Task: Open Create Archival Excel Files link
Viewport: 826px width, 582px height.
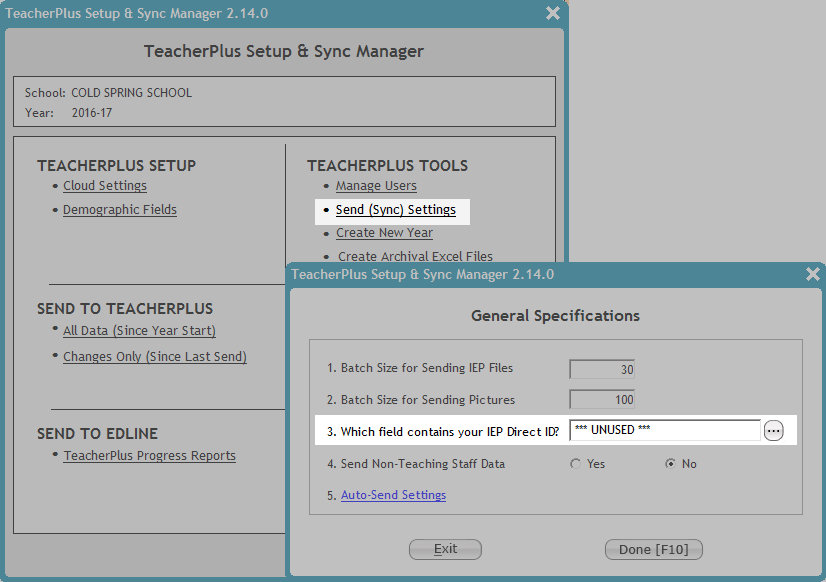Action: [415, 257]
